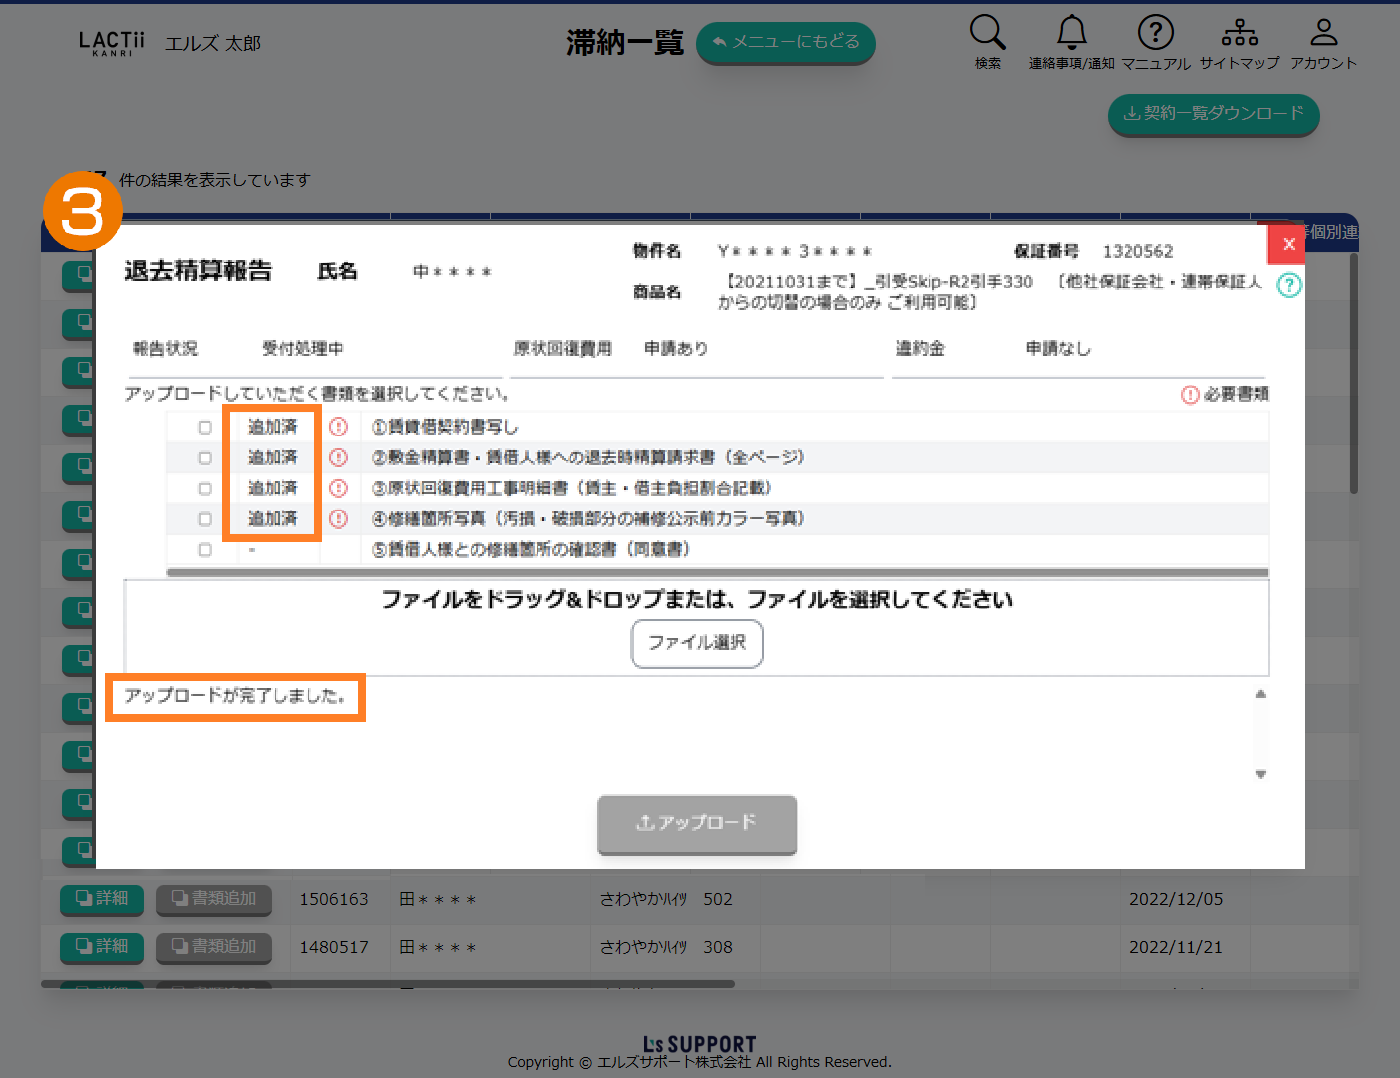Open the sitemap icon
The width and height of the screenshot is (1400, 1078).
click(1239, 33)
